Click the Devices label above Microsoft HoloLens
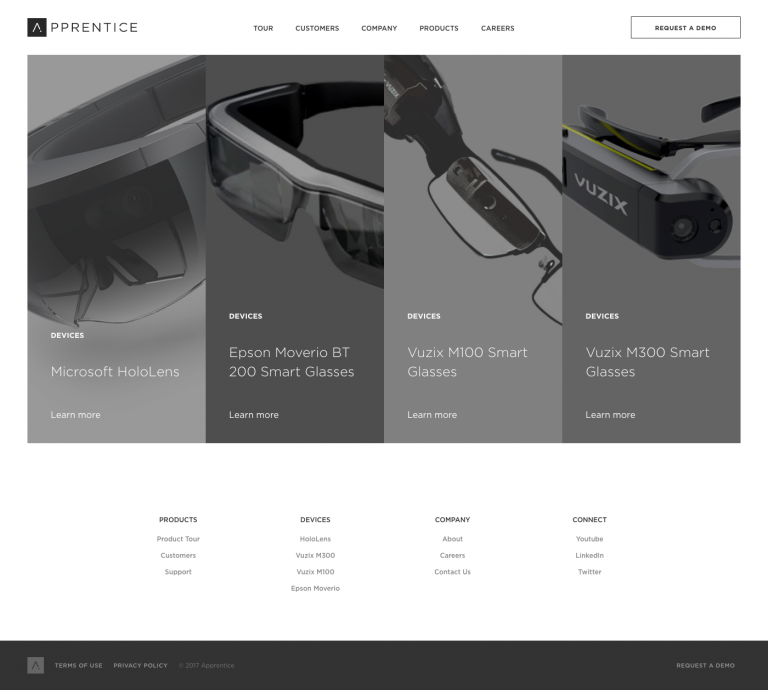 point(67,335)
